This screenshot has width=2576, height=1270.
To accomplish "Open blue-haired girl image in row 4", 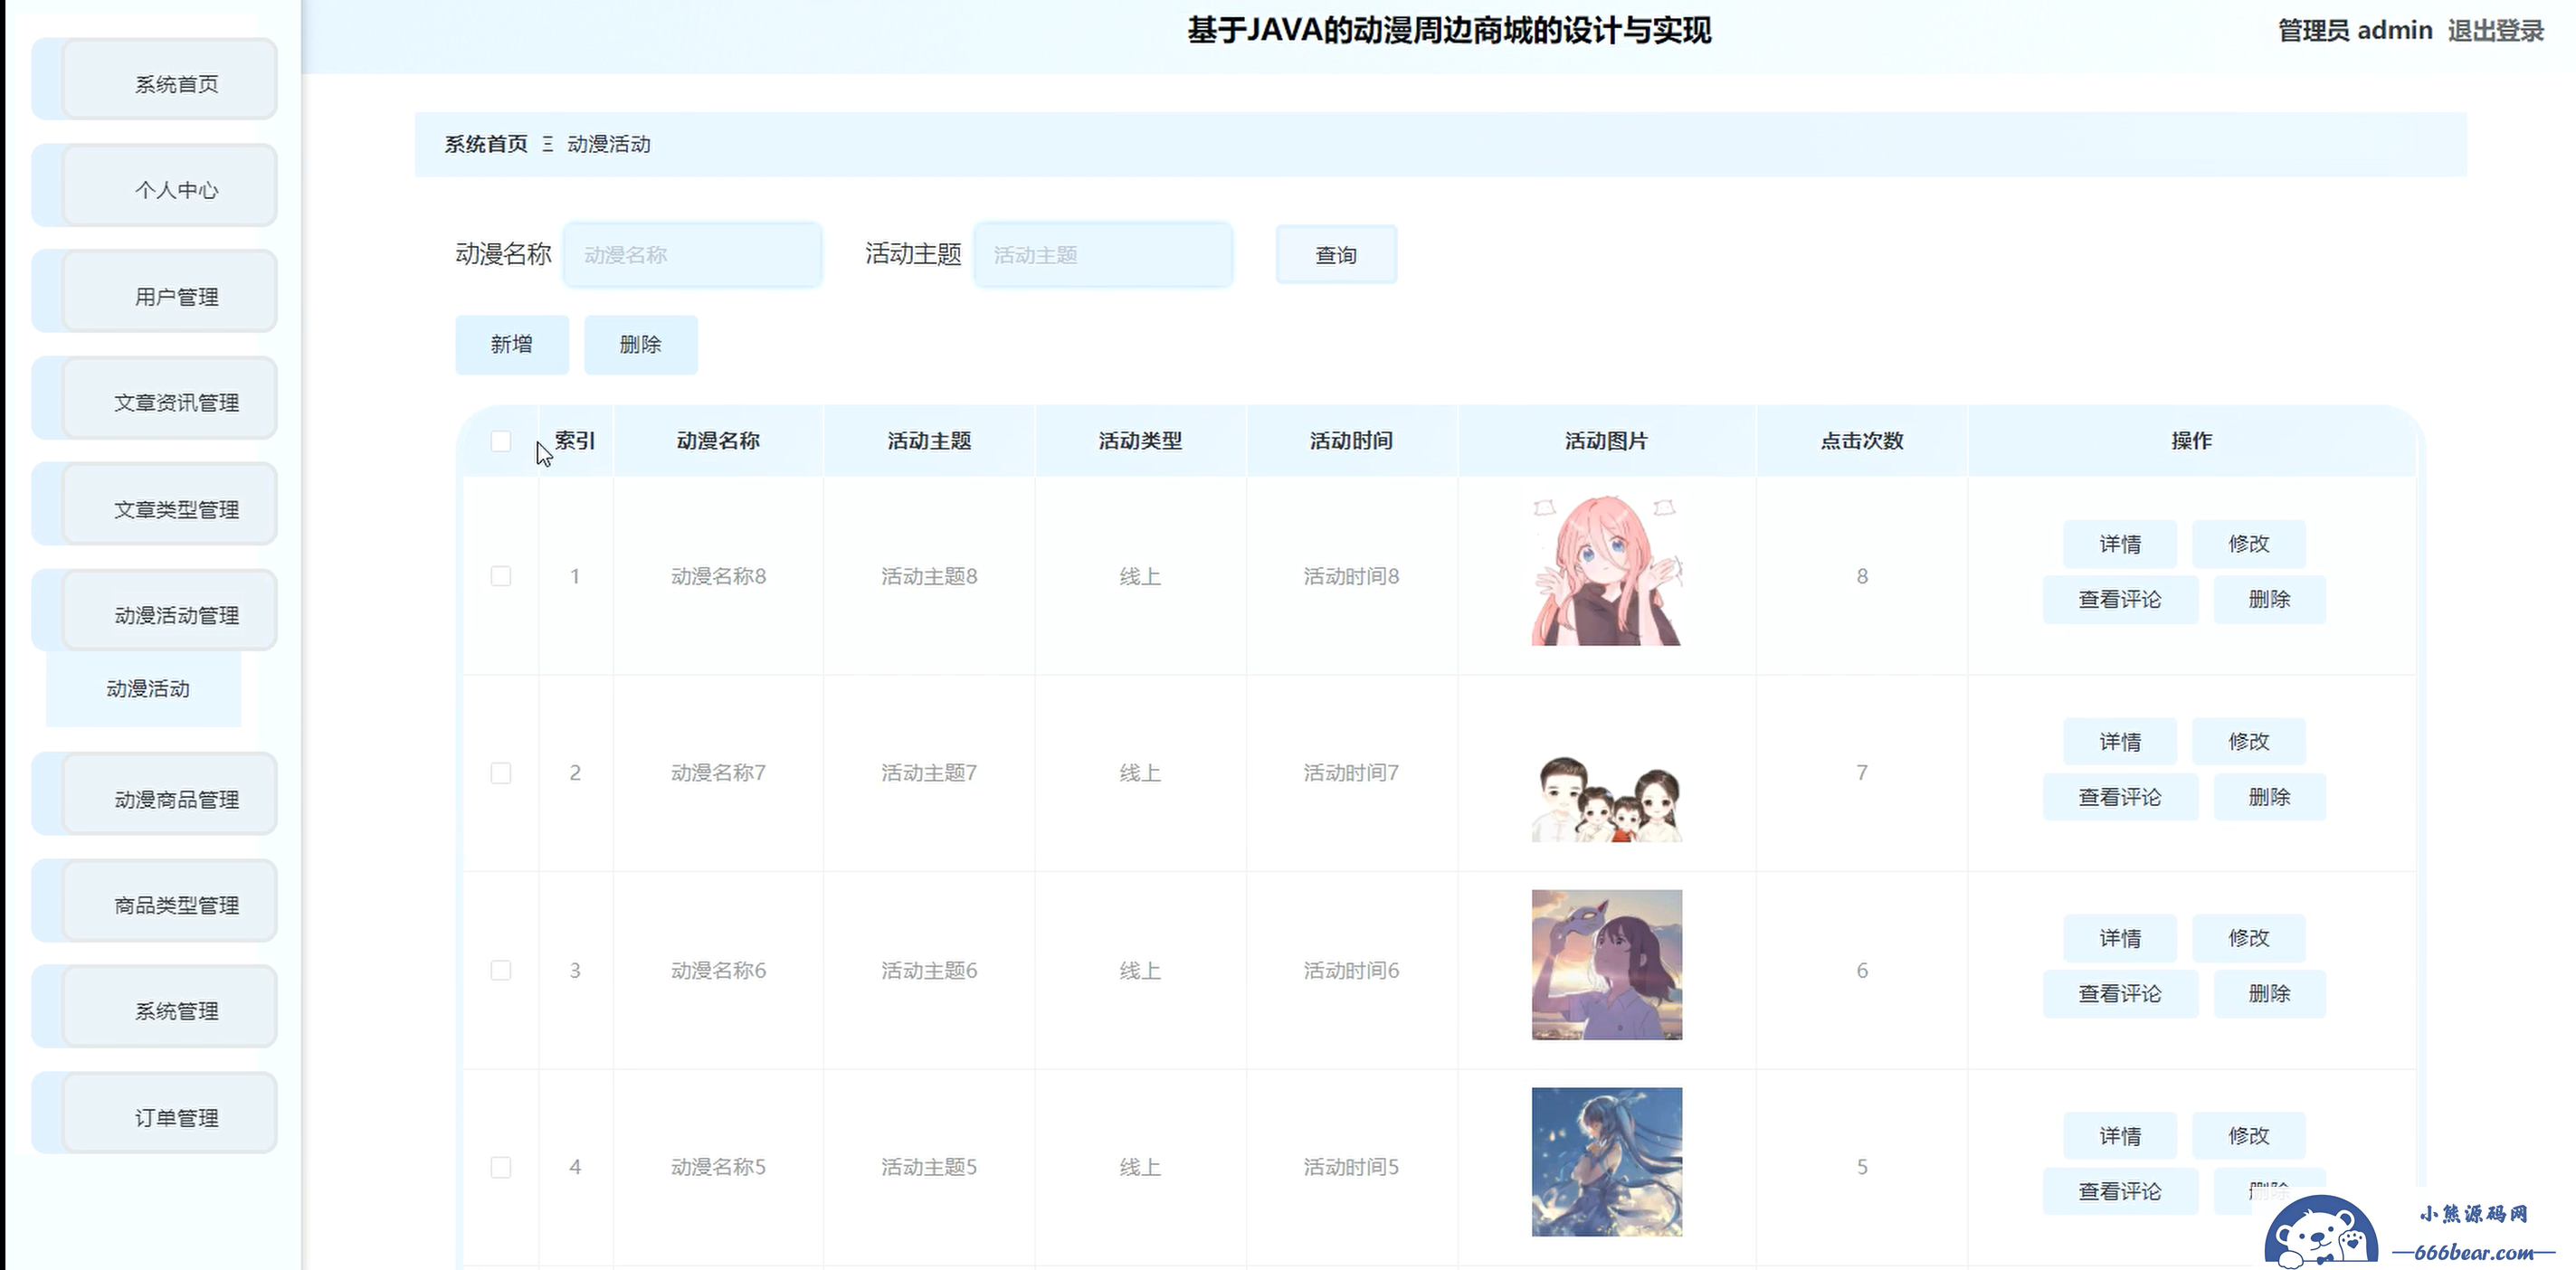I will pyautogui.click(x=1607, y=1162).
